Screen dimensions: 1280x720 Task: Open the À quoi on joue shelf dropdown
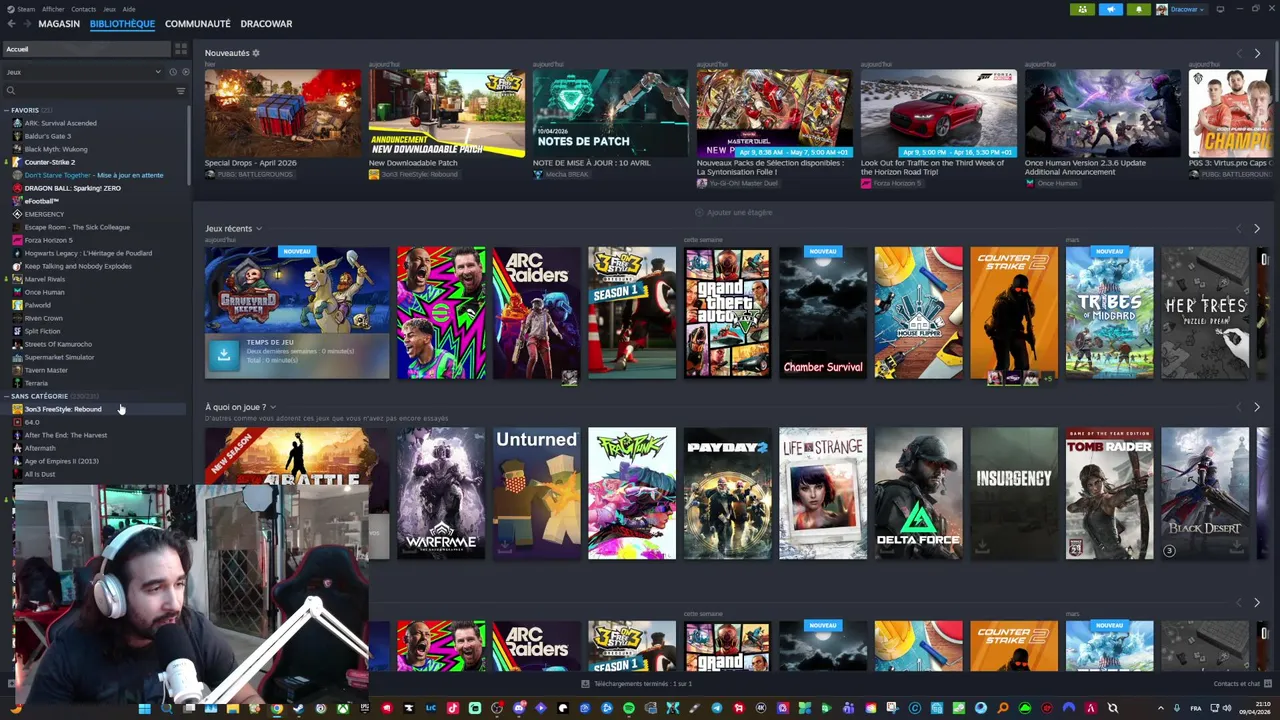[272, 407]
